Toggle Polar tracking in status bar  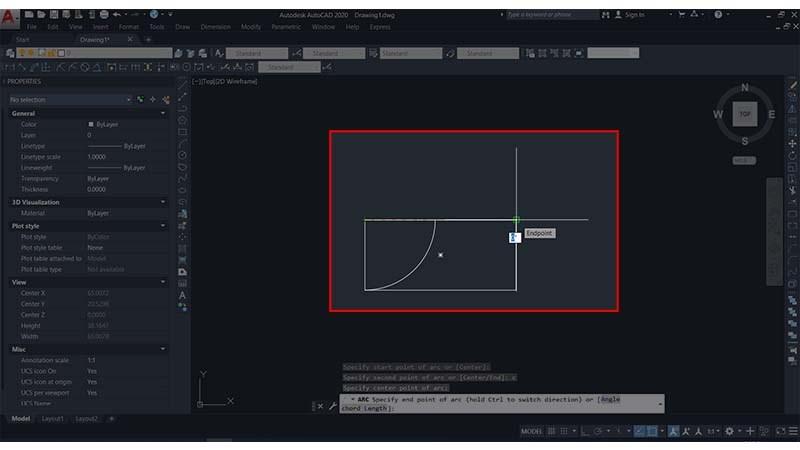598,431
